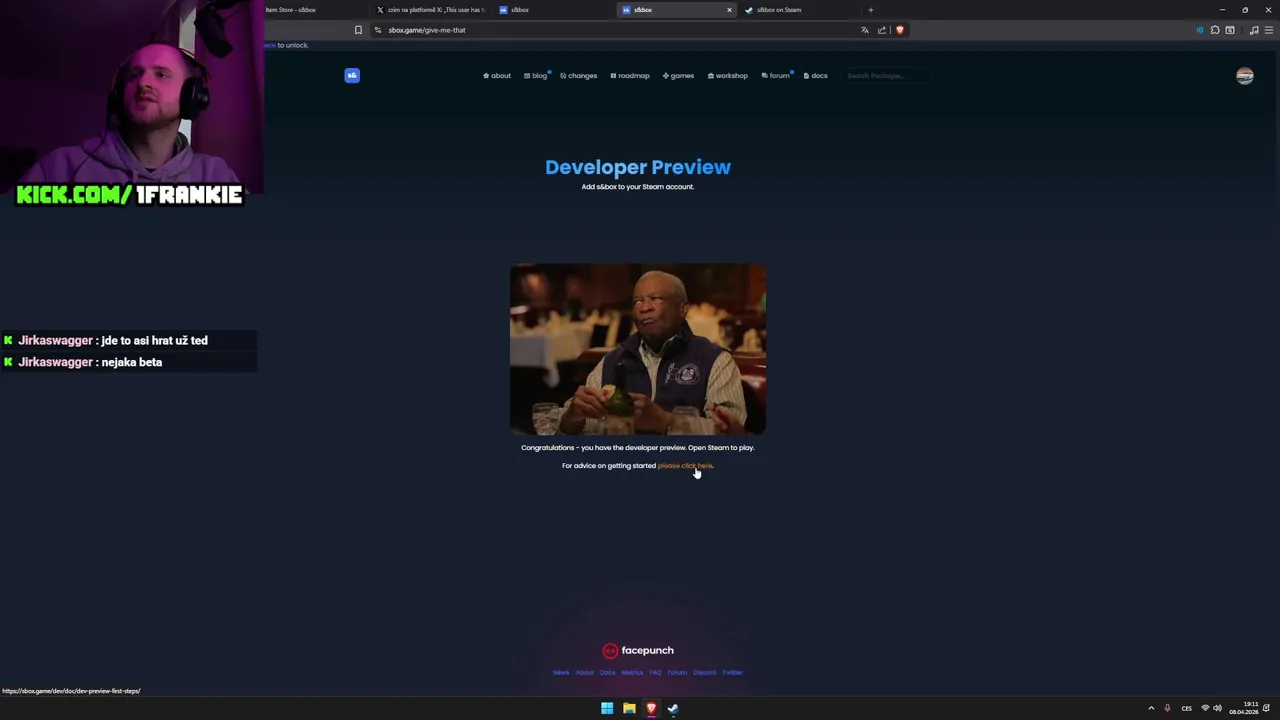Open the About footer link
This screenshot has width=1280, height=720.
pyautogui.click(x=584, y=673)
